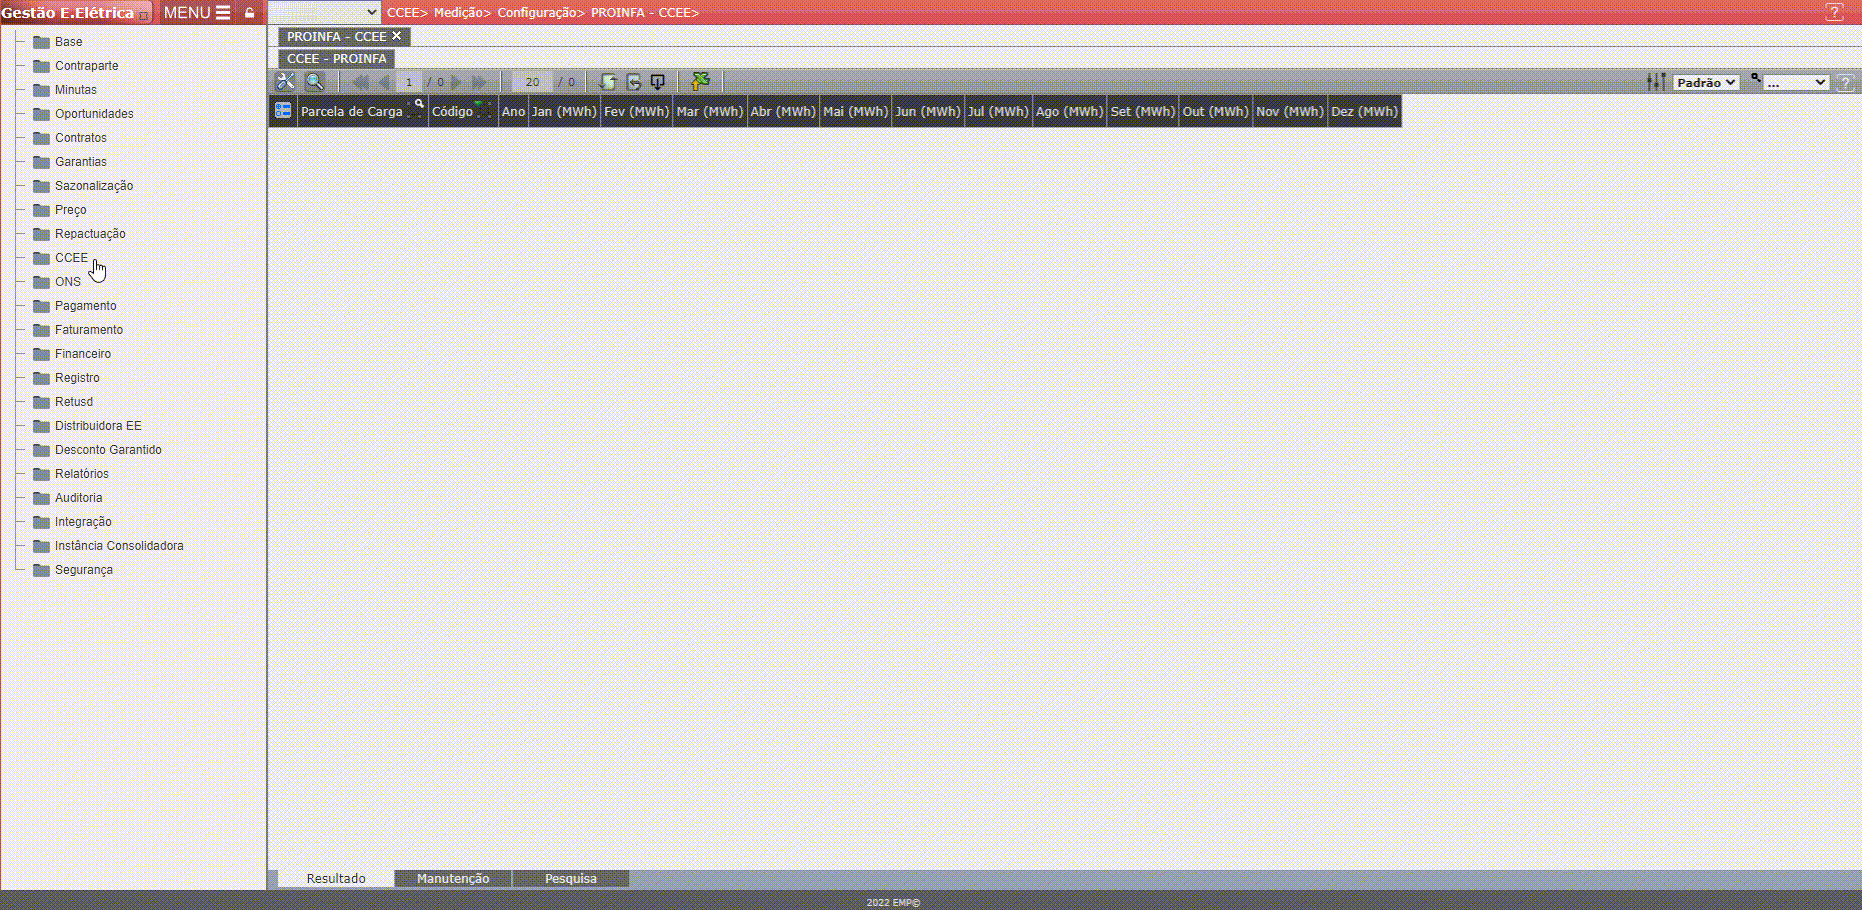Switch to the Manutenção tab
The height and width of the screenshot is (910, 1862).
(x=453, y=879)
